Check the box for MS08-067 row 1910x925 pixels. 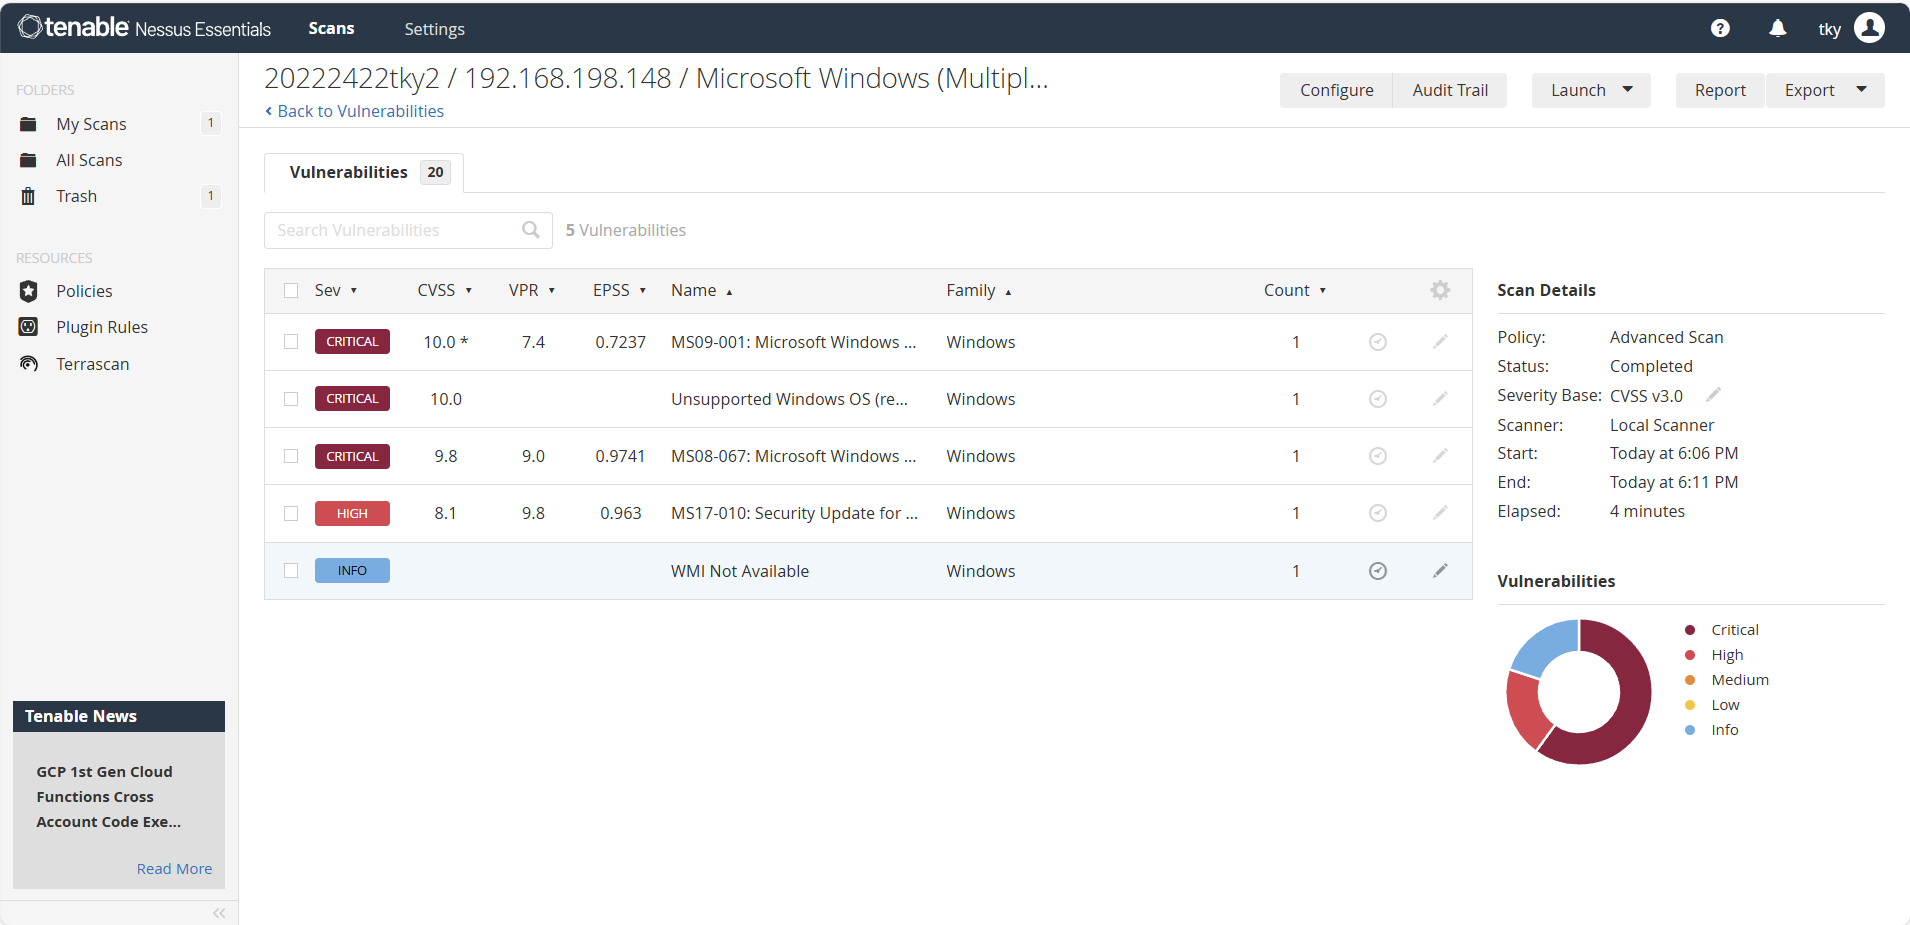click(x=291, y=456)
